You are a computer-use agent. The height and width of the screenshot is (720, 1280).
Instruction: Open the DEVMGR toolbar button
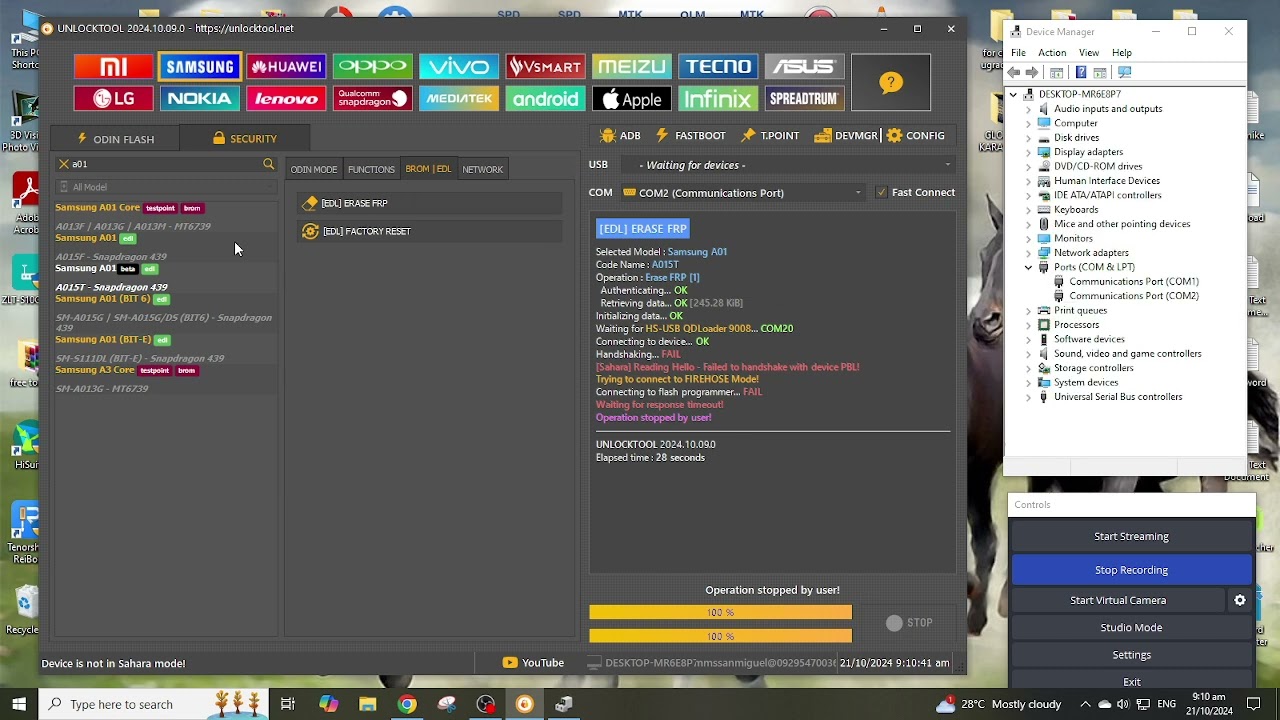click(846, 136)
